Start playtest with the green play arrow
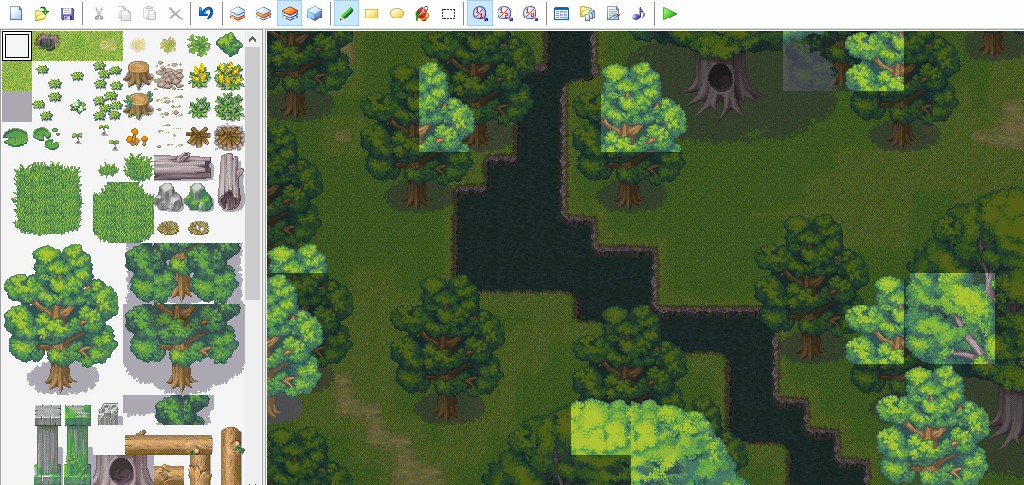Image resolution: width=1024 pixels, height=485 pixels. [669, 13]
